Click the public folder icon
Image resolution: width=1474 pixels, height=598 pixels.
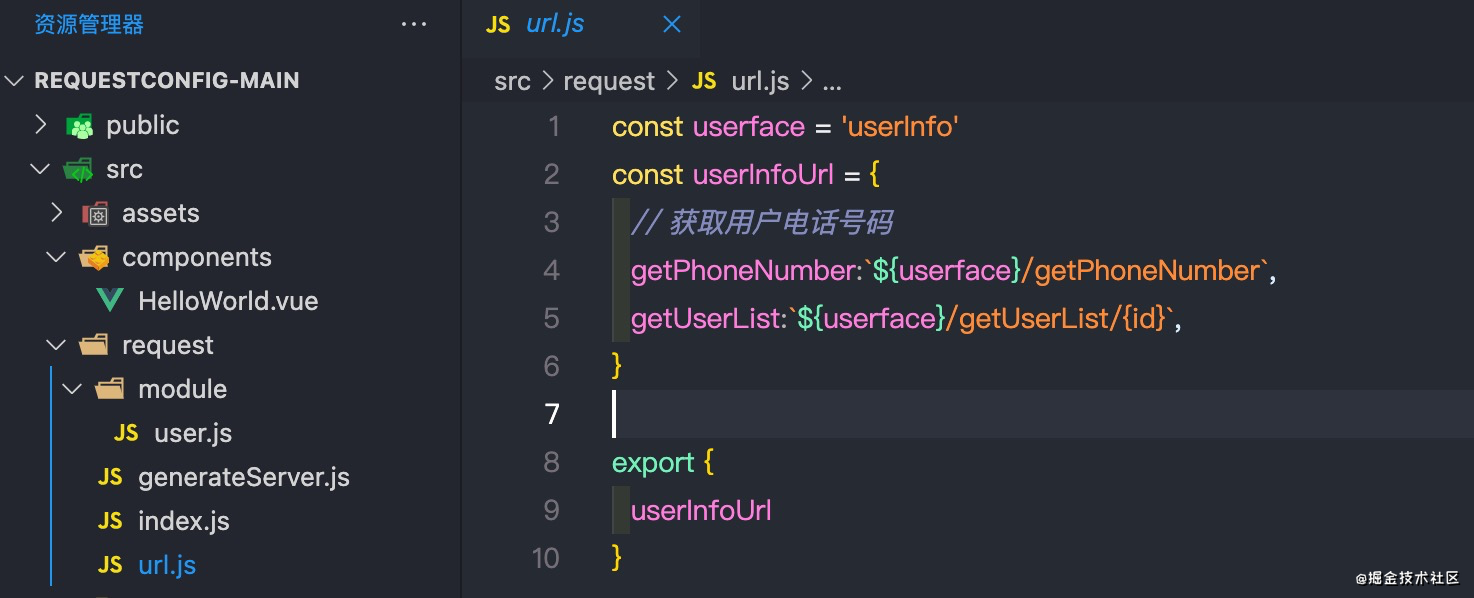click(x=79, y=126)
